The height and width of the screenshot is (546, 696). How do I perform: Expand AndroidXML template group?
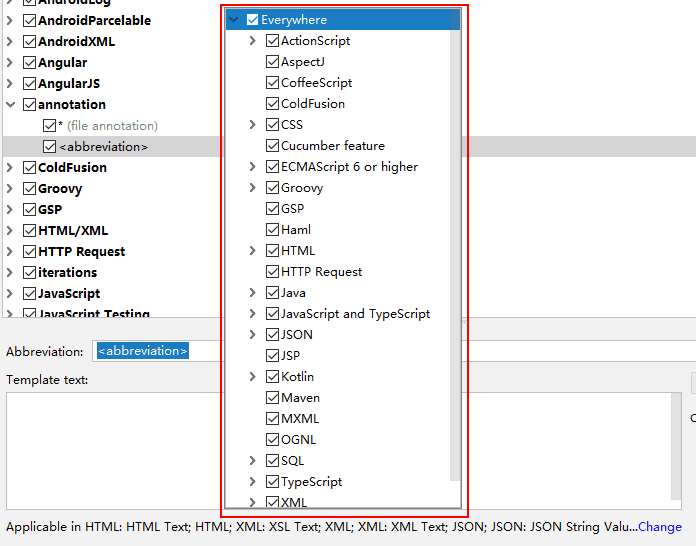tap(10, 41)
